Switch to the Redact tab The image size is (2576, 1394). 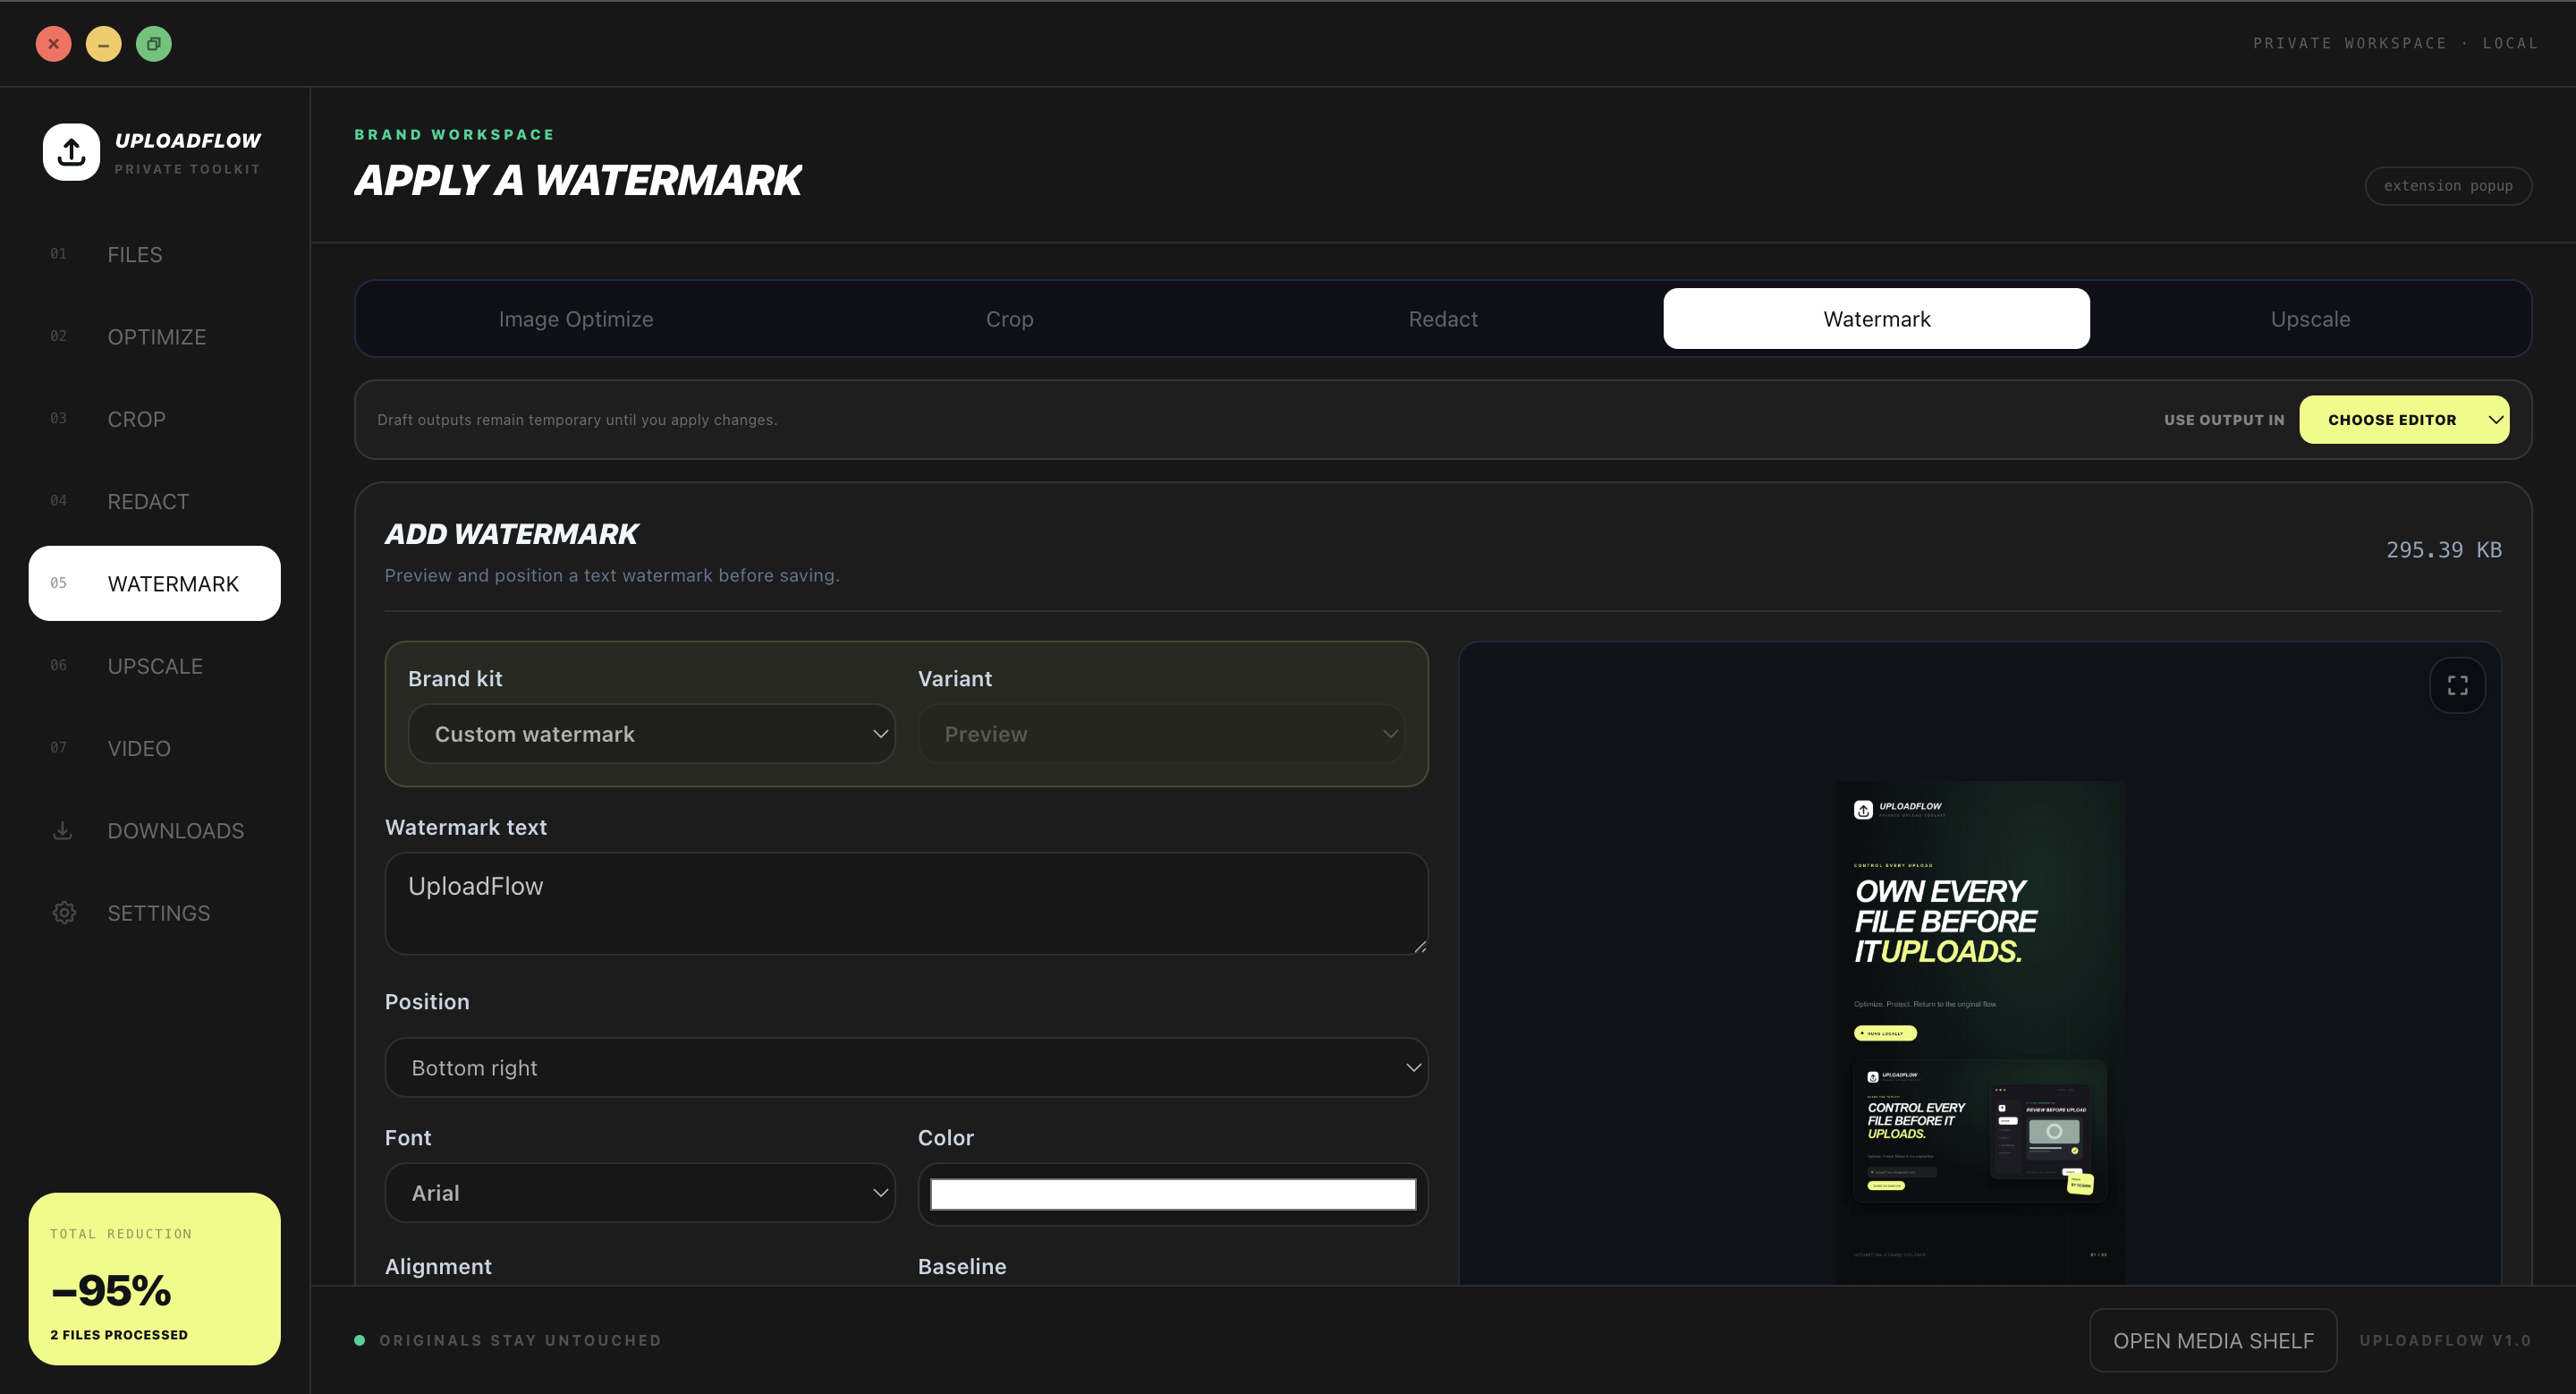(x=1443, y=319)
